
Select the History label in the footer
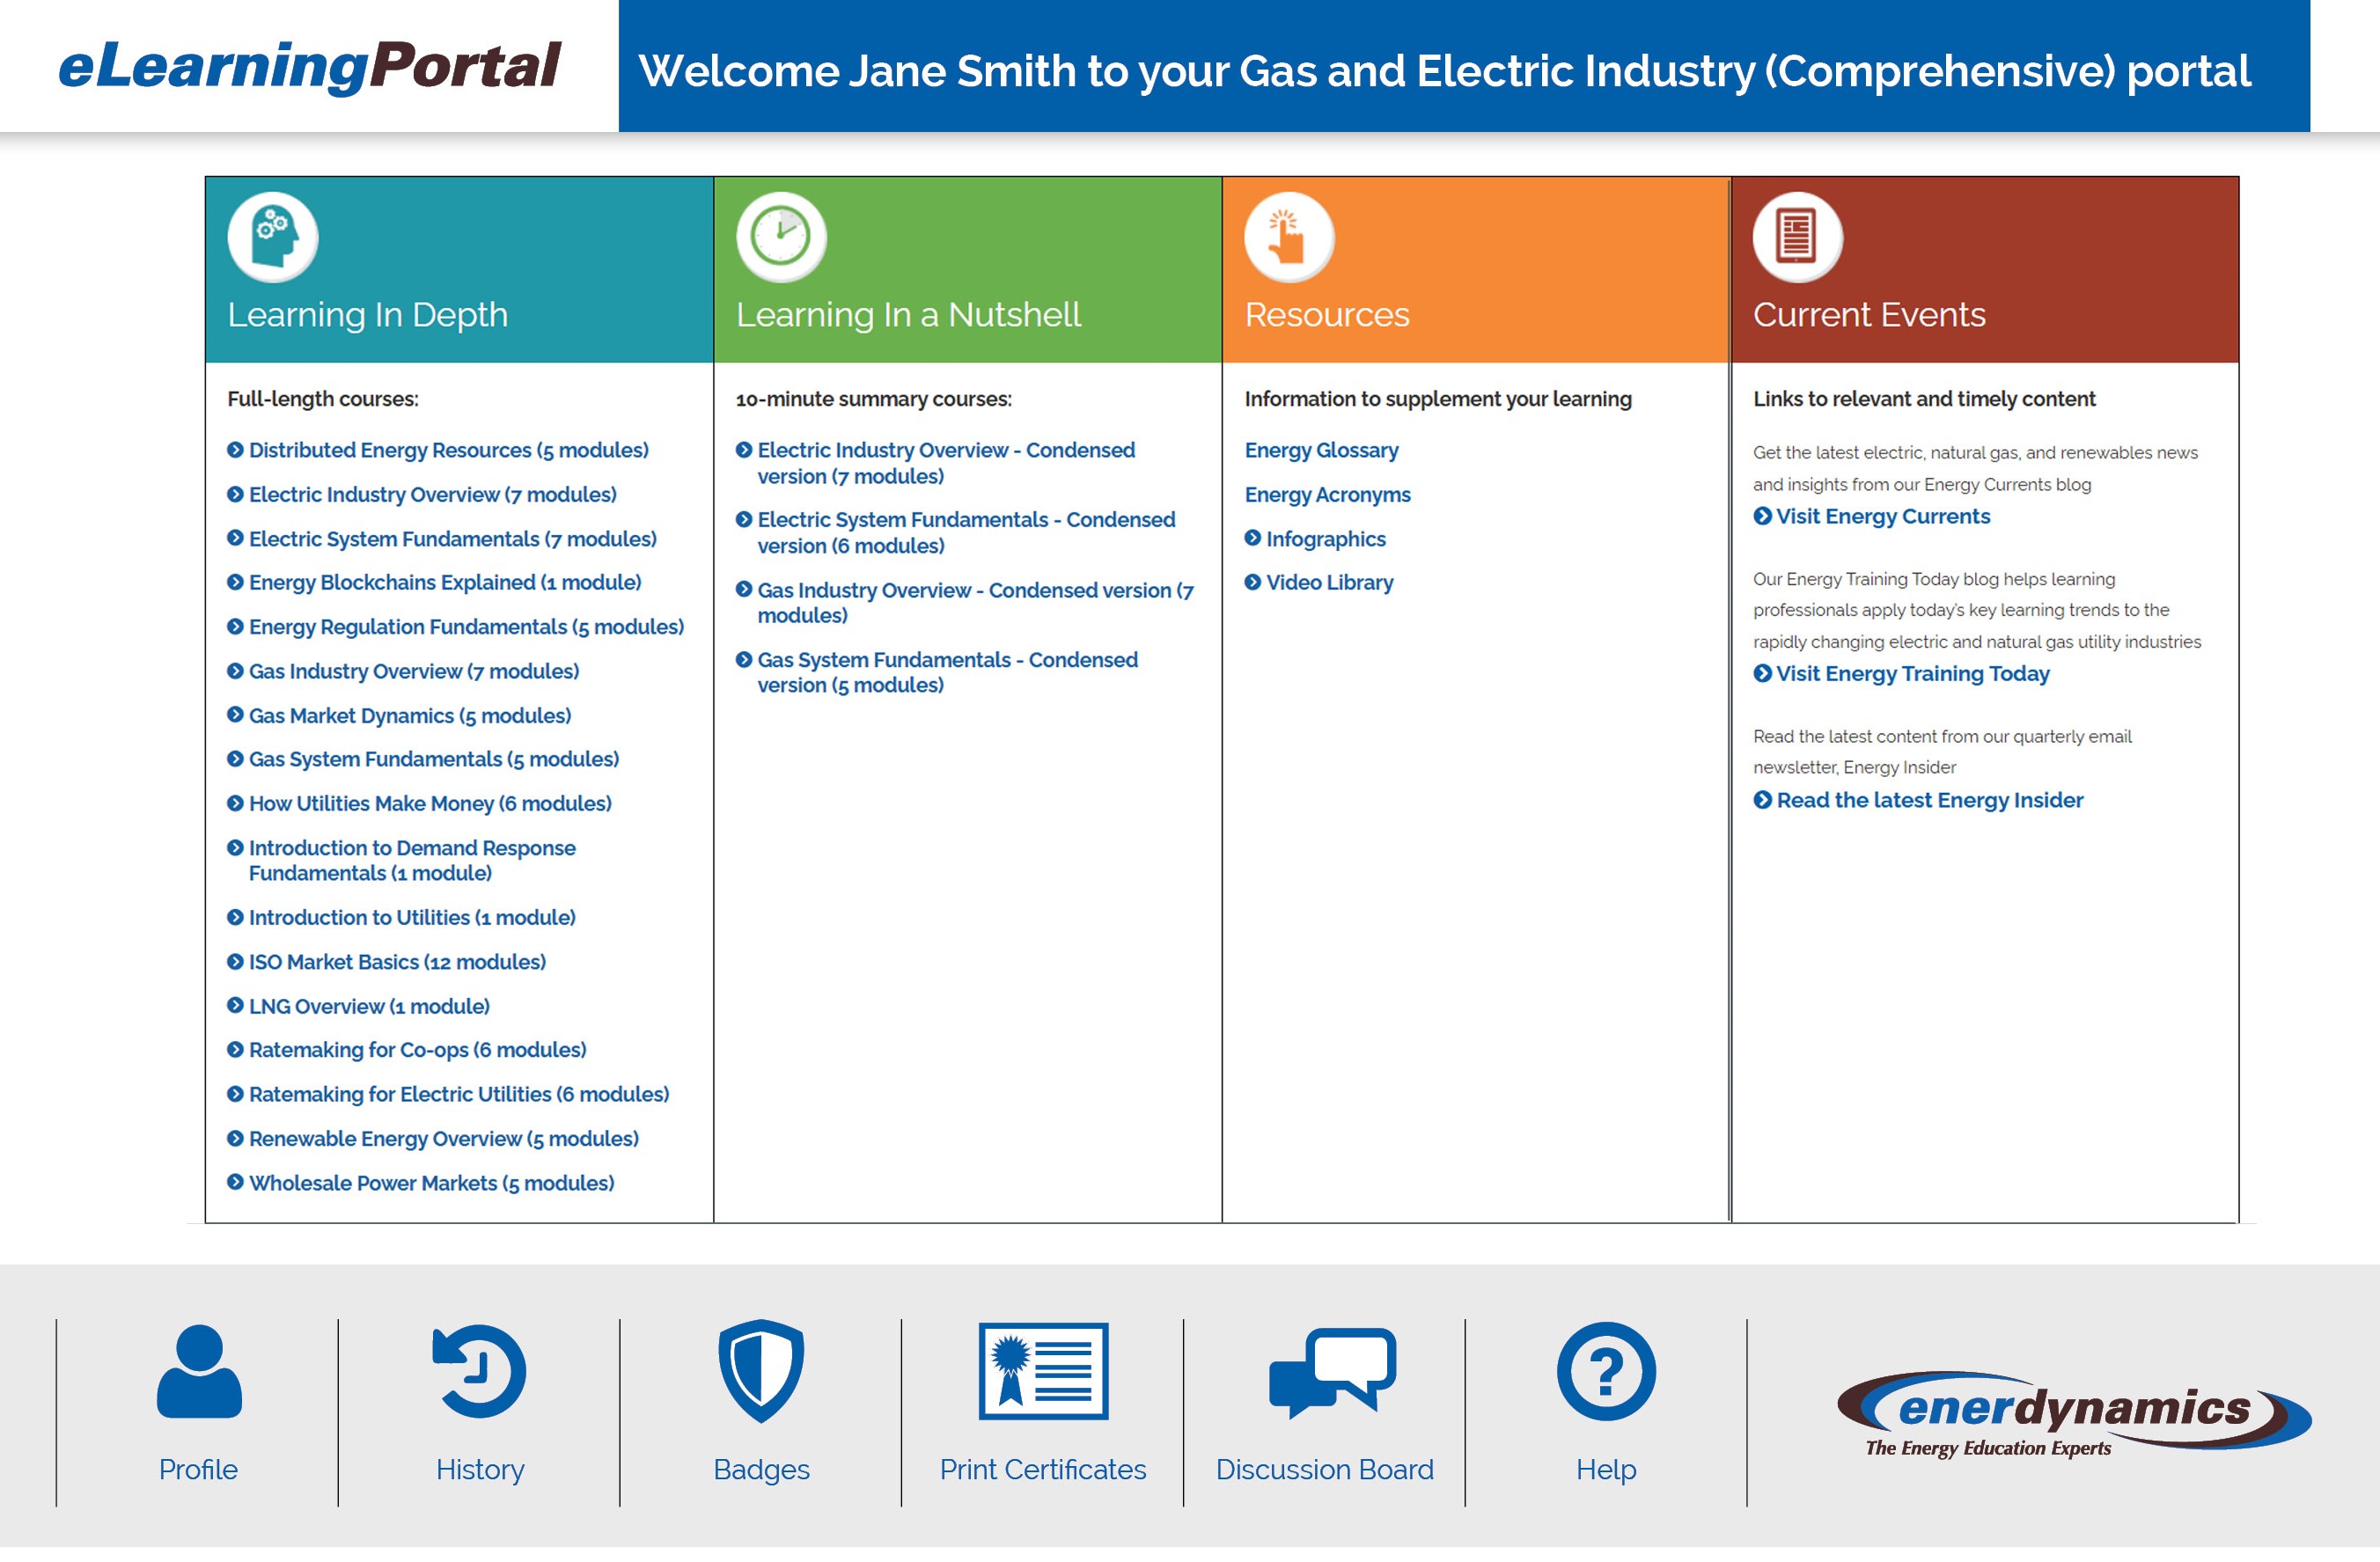(480, 1470)
